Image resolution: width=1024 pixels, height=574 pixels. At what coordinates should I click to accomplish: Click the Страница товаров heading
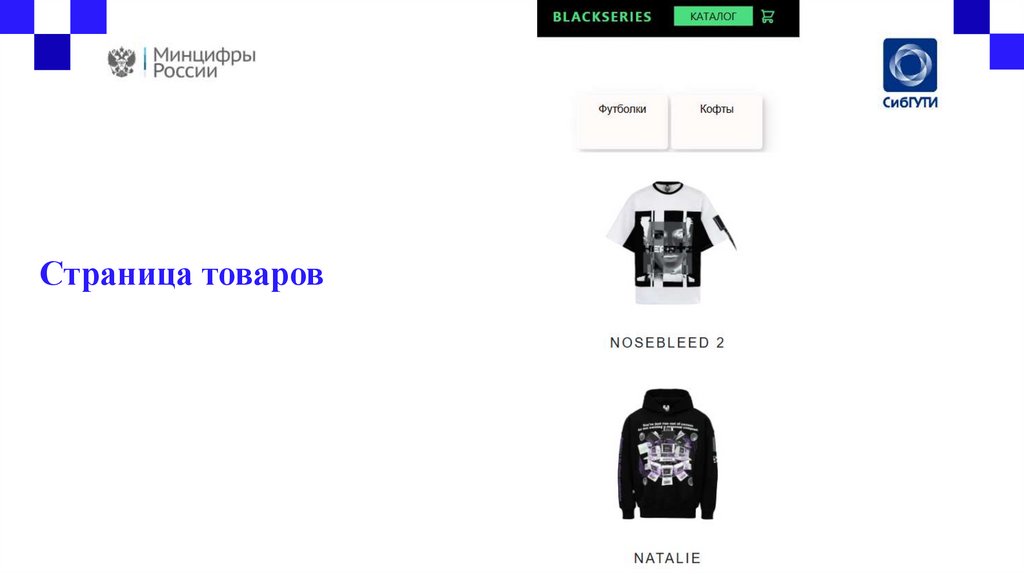182,273
